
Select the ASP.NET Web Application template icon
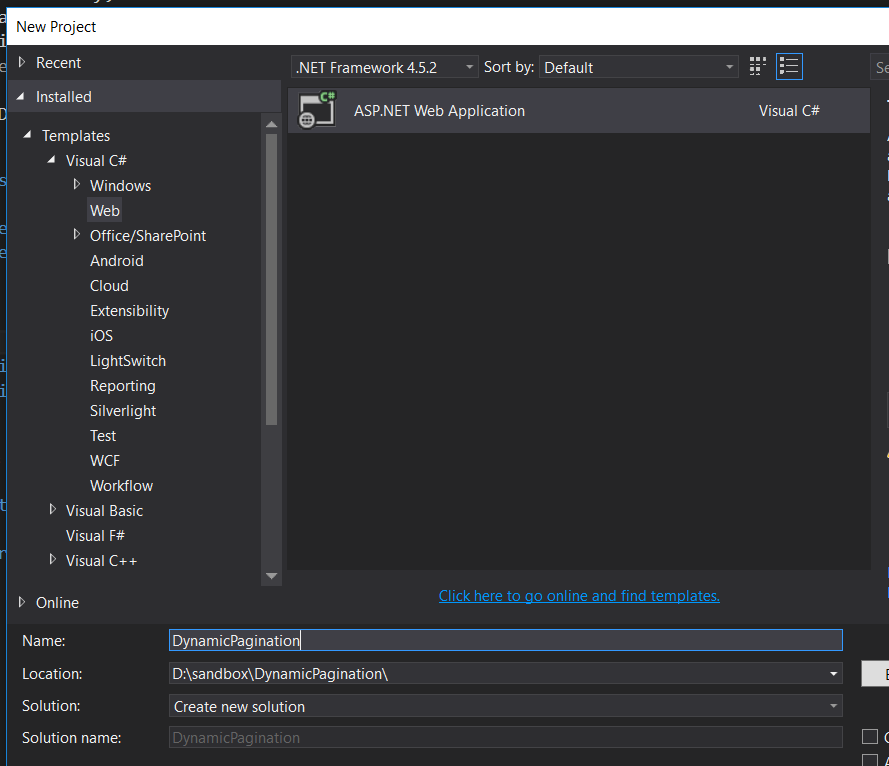pos(316,110)
